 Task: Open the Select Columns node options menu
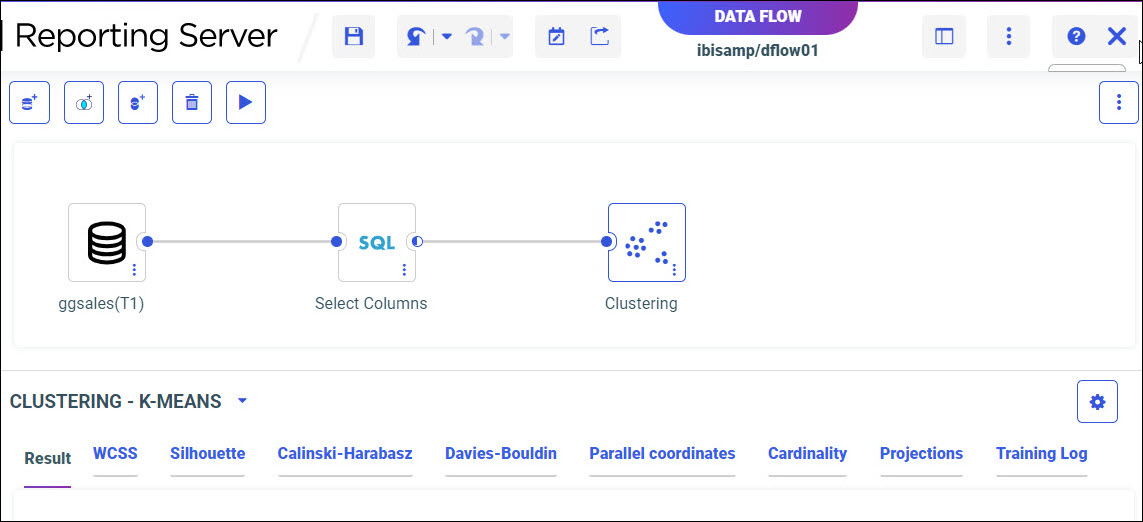(x=404, y=270)
